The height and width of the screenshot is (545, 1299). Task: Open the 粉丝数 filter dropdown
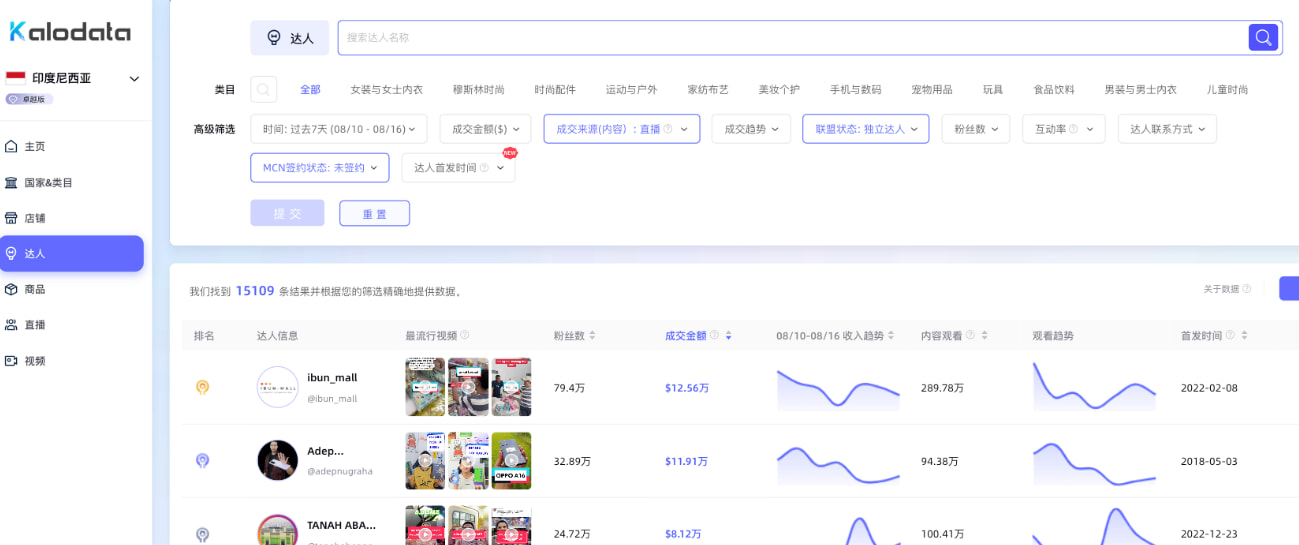976,129
